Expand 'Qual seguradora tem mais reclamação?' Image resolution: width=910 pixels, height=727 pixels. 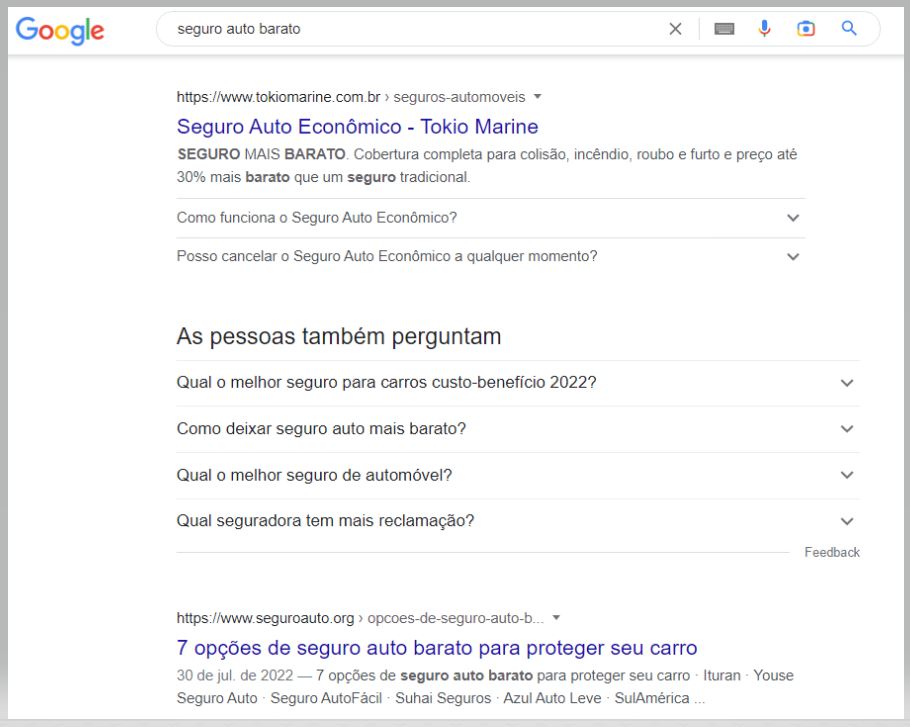(x=518, y=521)
